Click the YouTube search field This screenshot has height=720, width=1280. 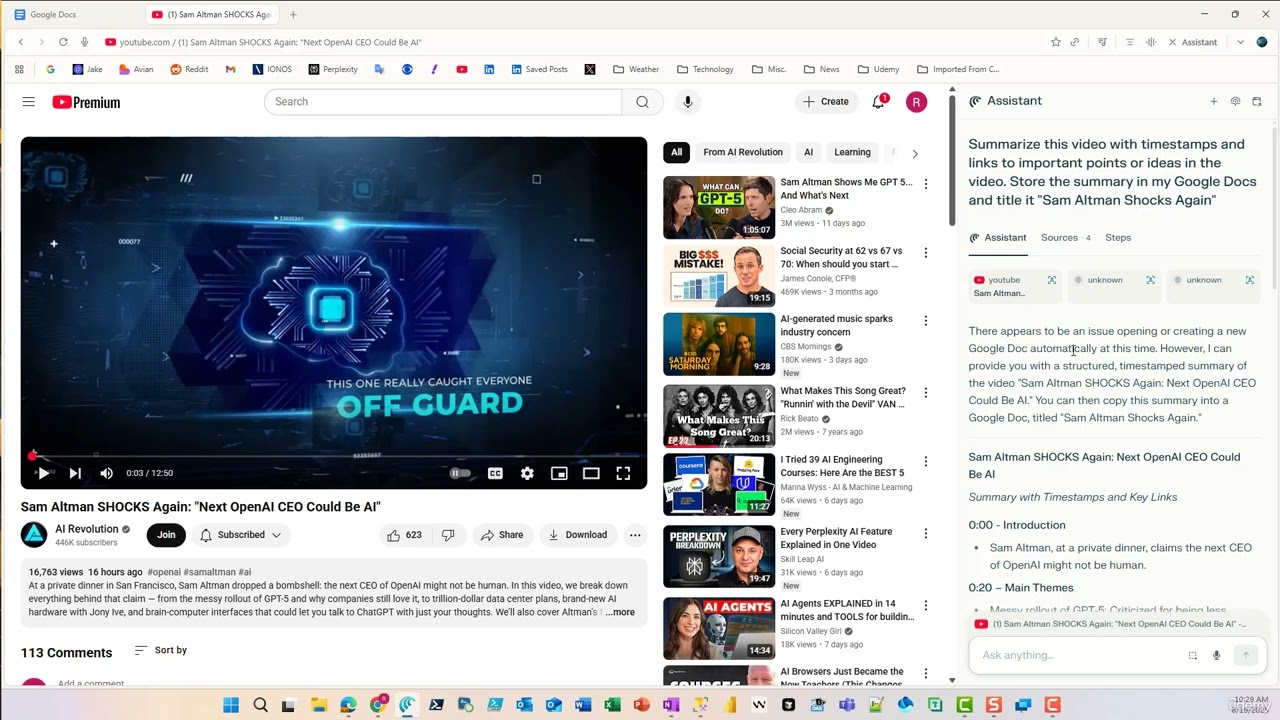tap(443, 102)
